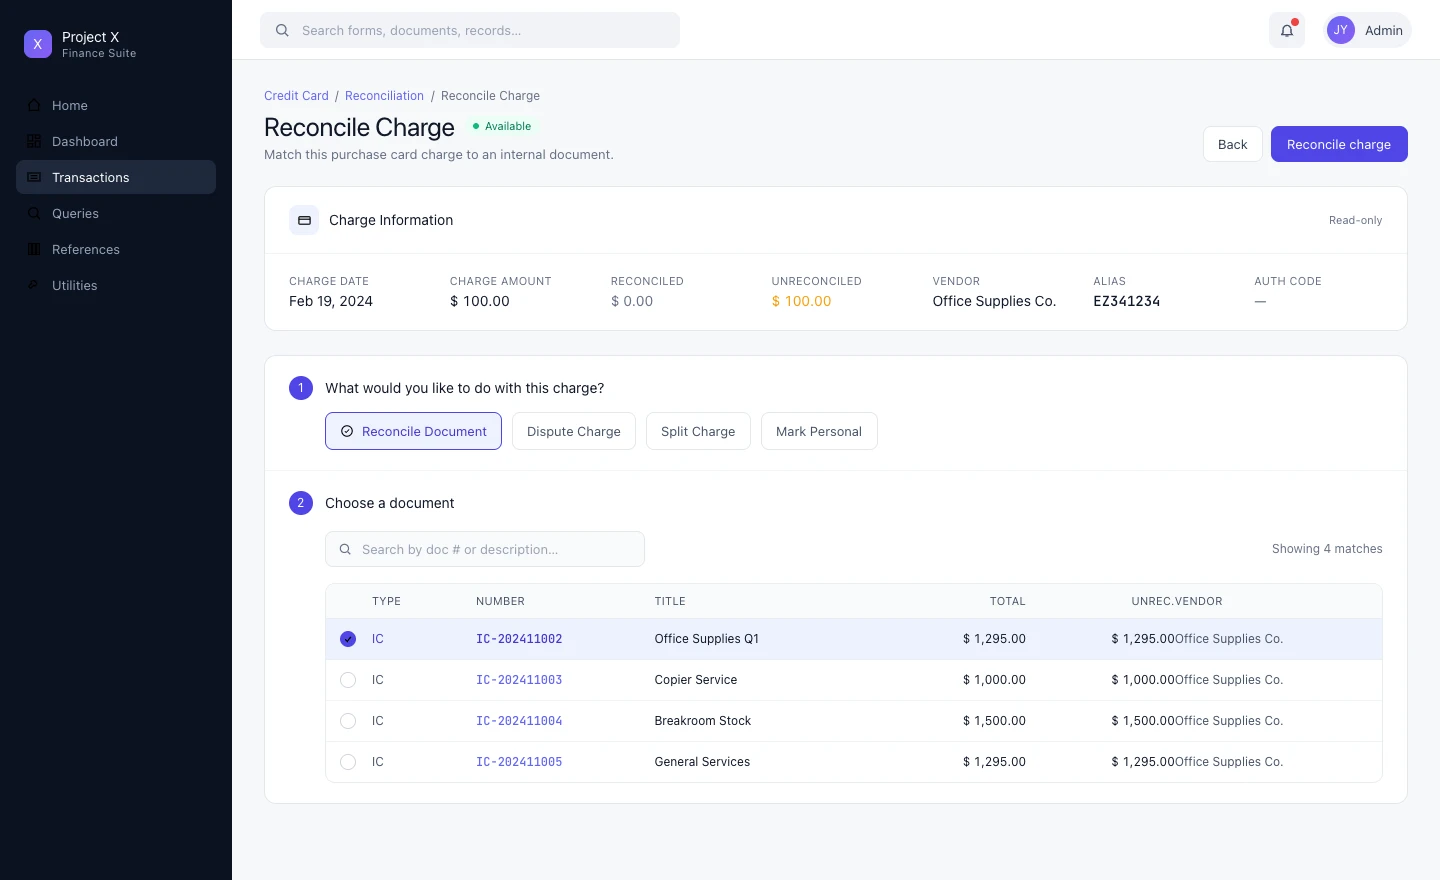Open the Reconciliation breadcrumb link

coord(384,96)
